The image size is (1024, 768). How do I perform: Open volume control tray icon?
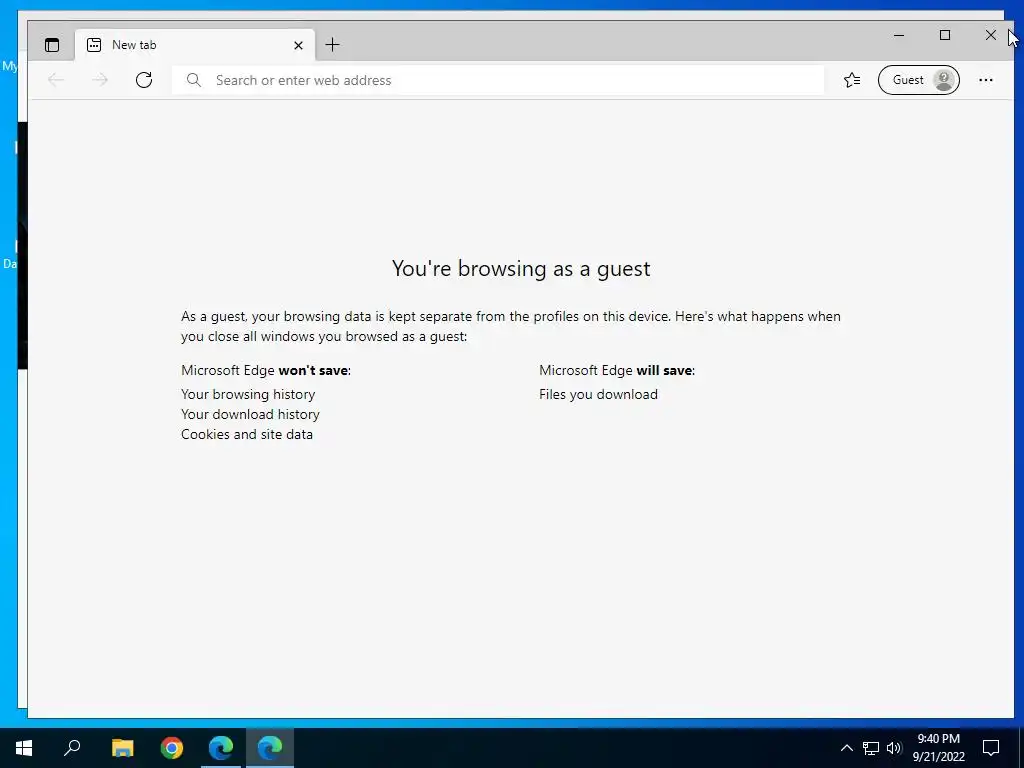point(894,748)
